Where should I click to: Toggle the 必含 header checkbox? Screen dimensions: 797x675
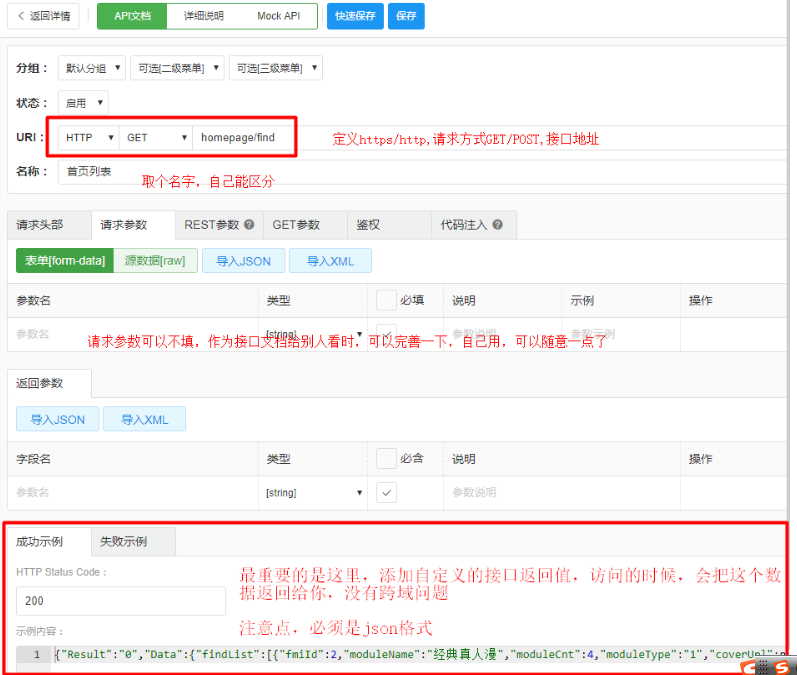pos(386,458)
